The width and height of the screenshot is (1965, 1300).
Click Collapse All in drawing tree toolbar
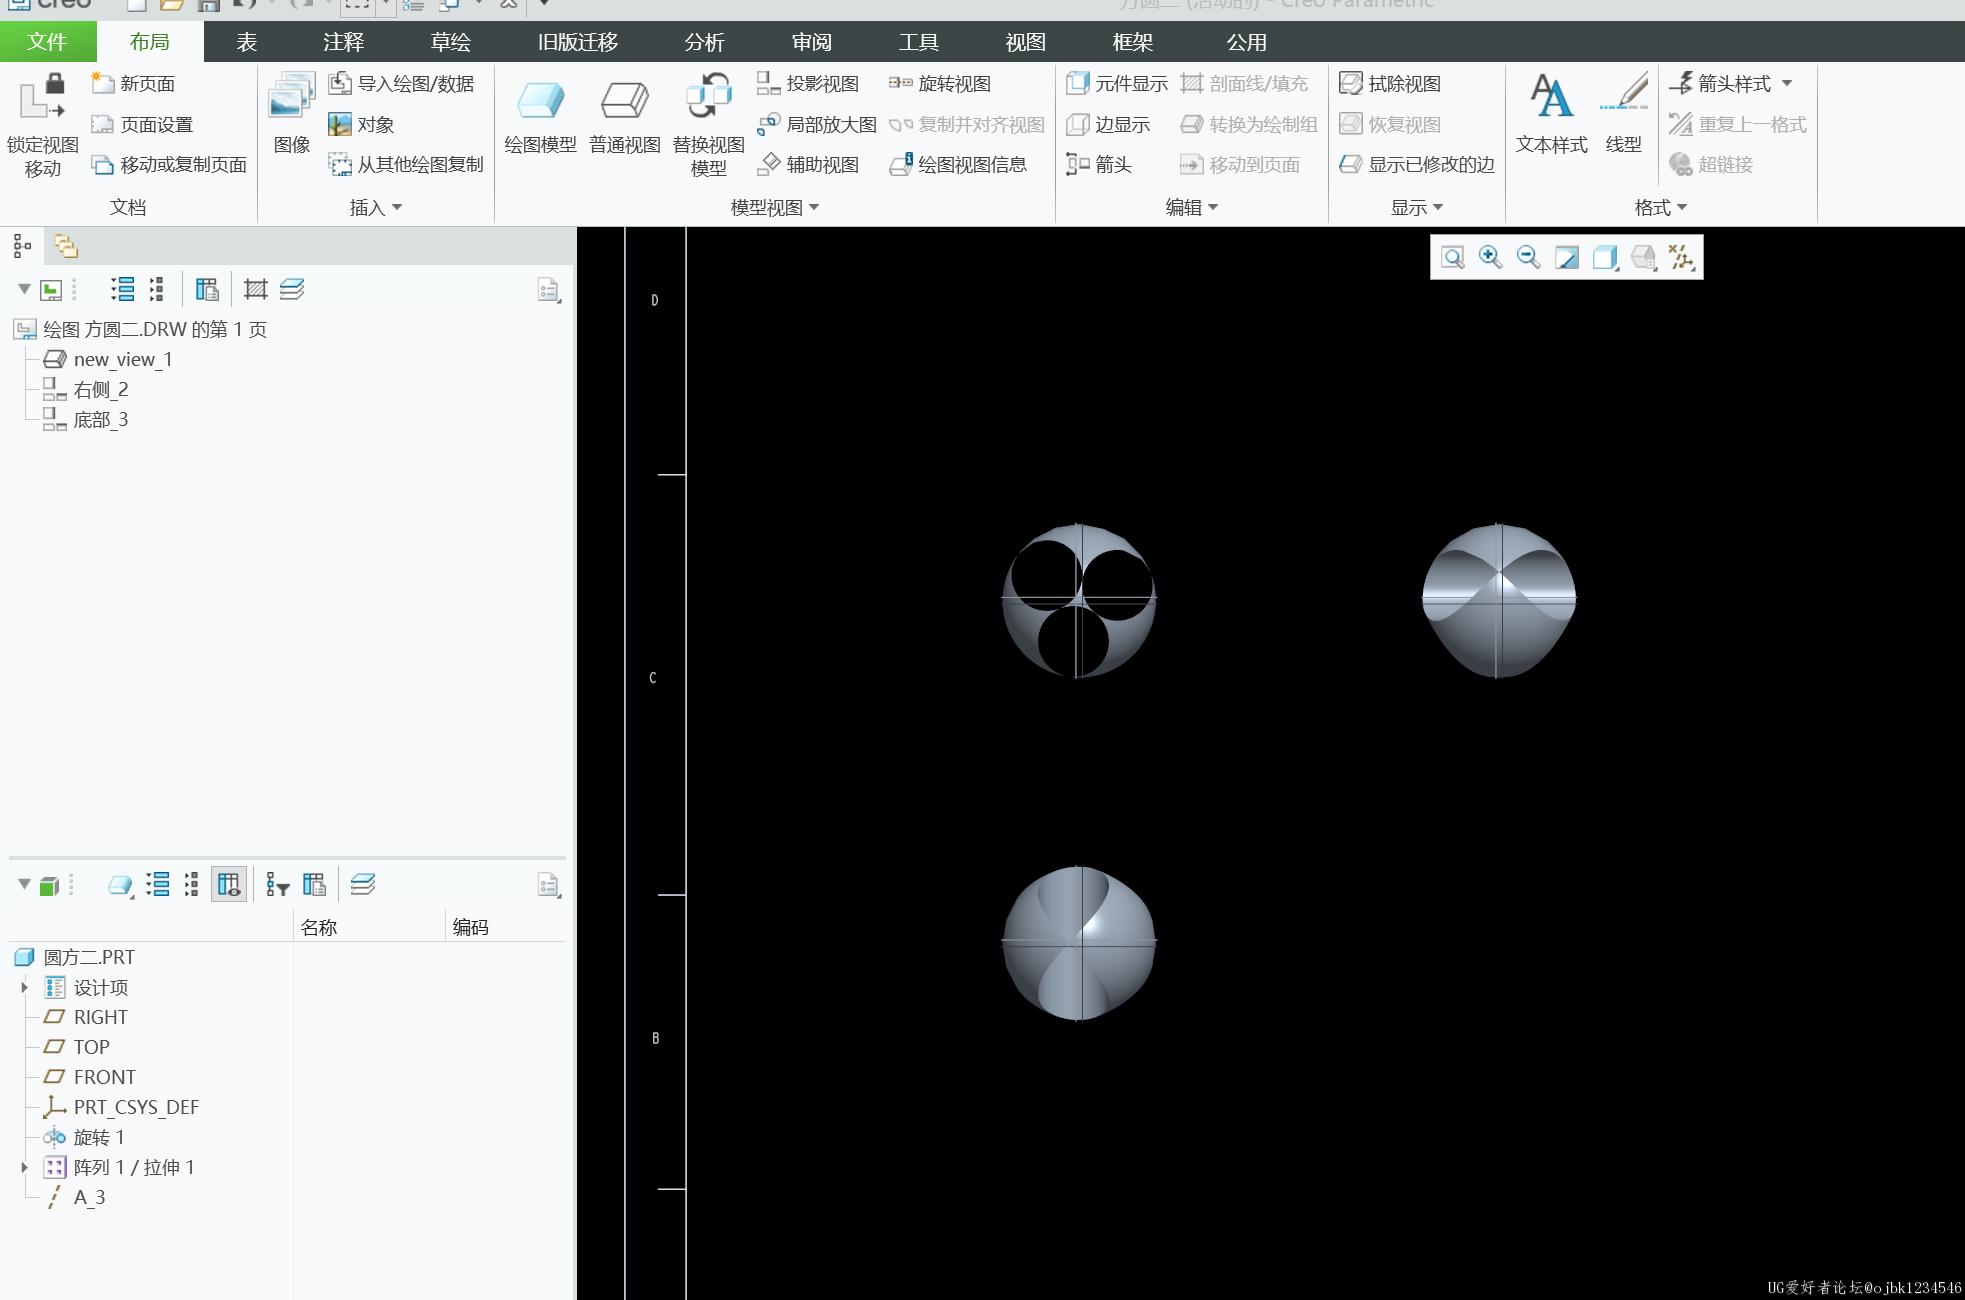coord(156,290)
